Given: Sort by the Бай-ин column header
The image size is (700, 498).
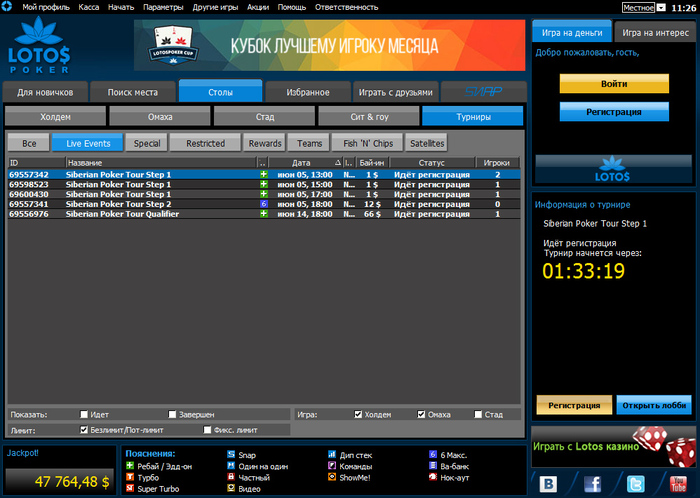Looking at the screenshot, I should (x=372, y=163).
